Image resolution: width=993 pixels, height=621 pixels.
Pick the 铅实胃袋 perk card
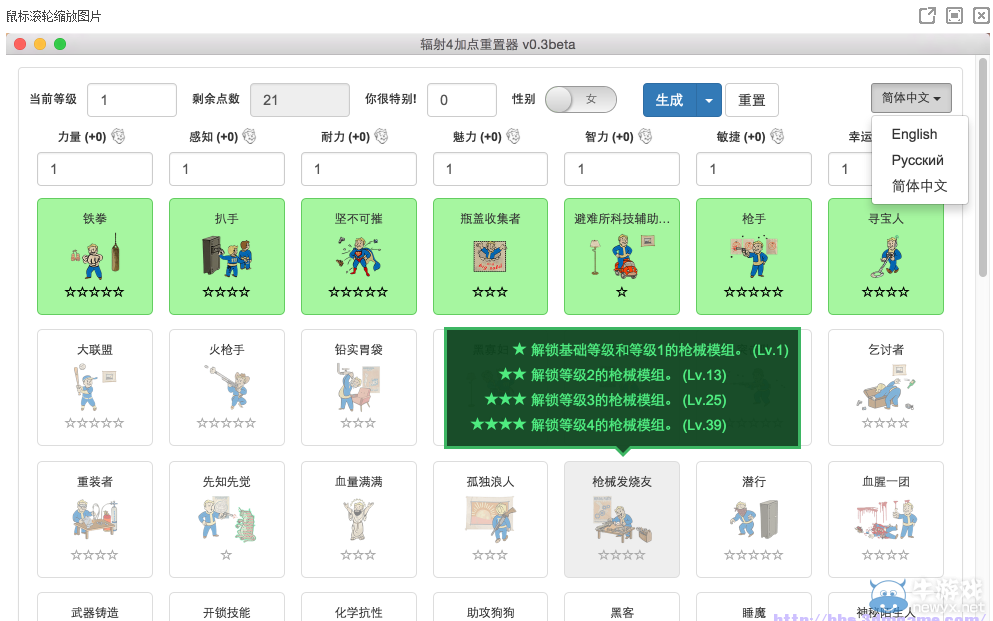[x=358, y=387]
